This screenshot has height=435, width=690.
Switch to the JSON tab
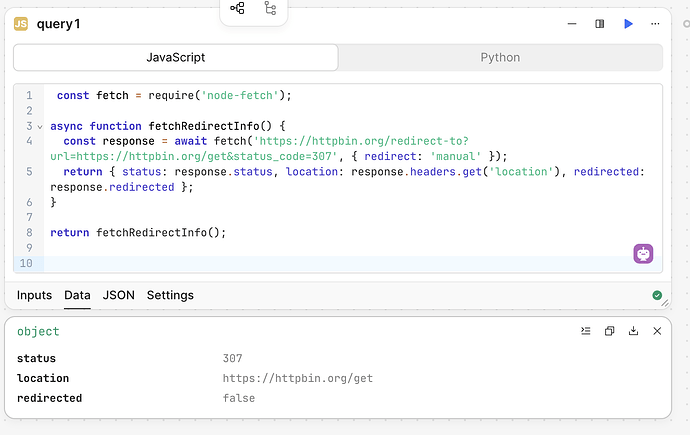[x=119, y=295]
